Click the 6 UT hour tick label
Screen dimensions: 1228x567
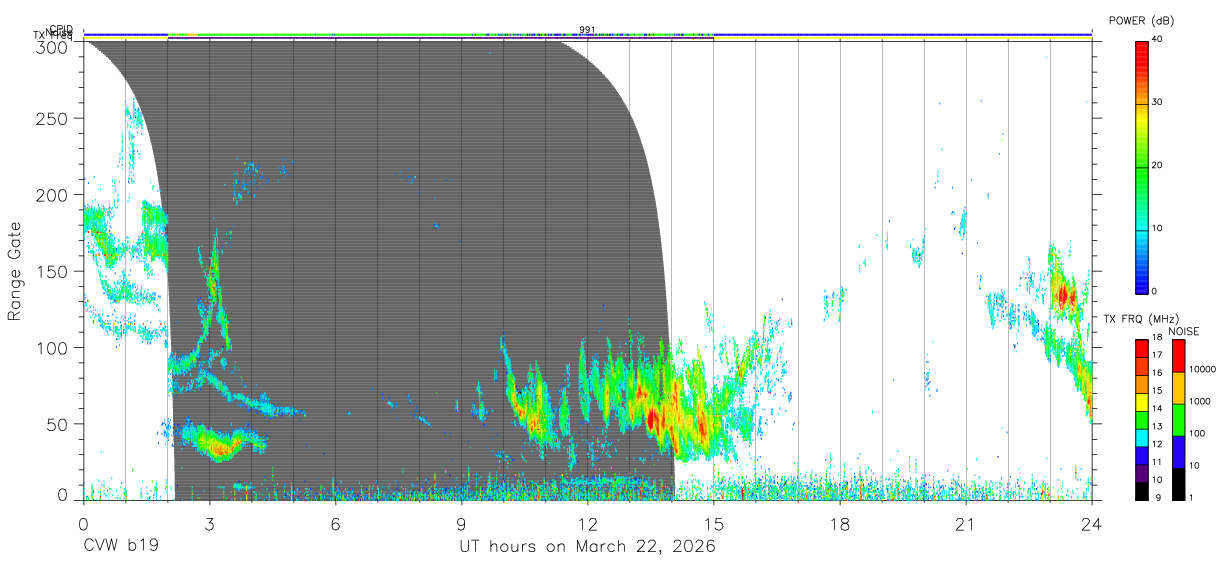pyautogui.click(x=336, y=524)
